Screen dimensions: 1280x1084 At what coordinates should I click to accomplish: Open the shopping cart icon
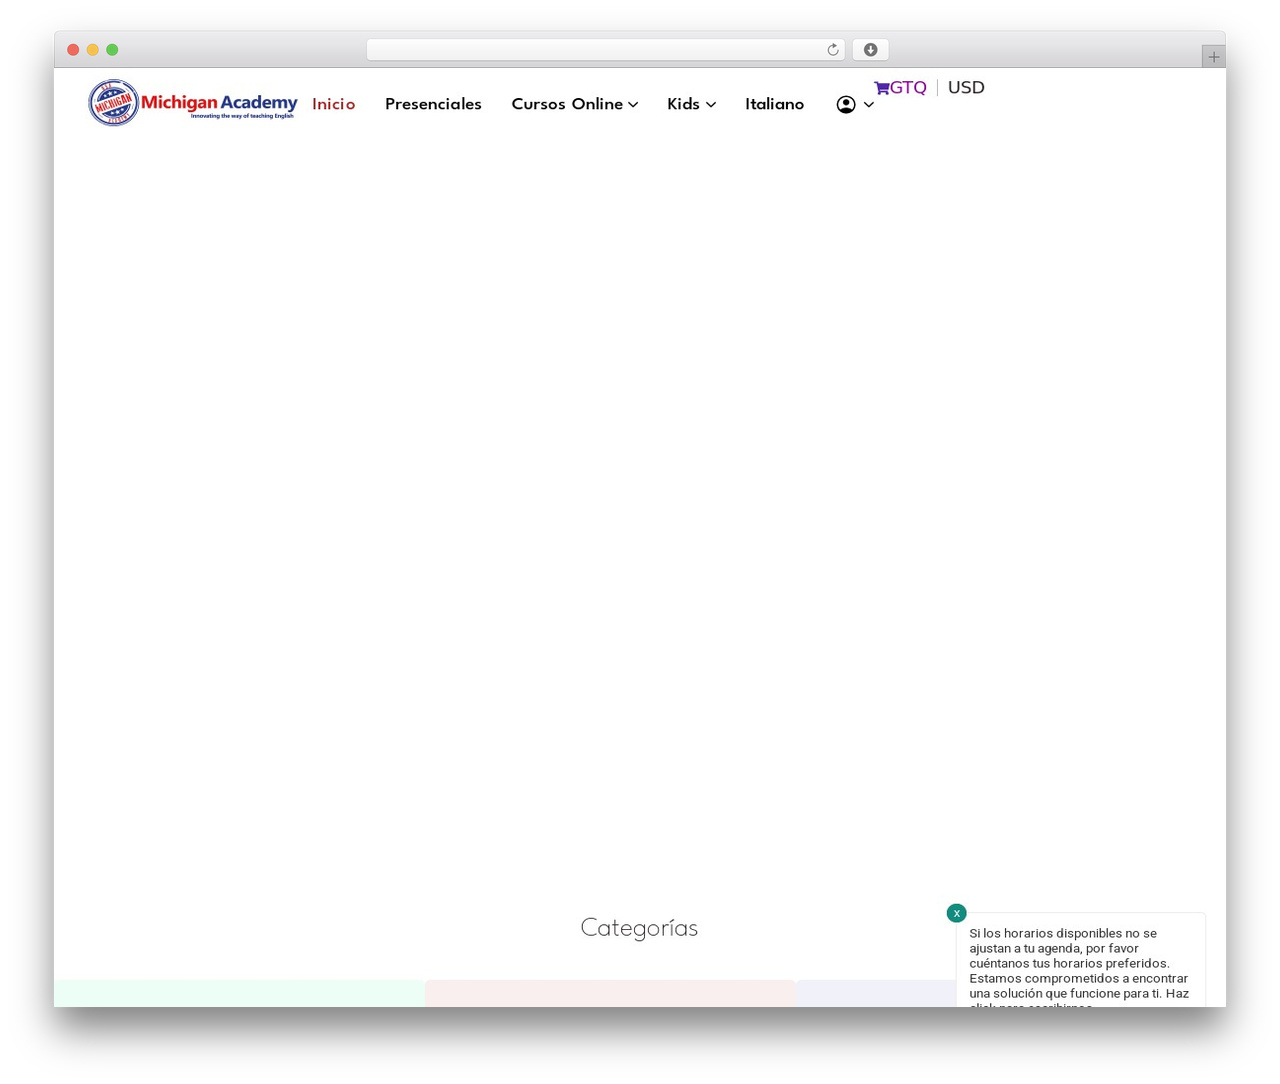(881, 88)
